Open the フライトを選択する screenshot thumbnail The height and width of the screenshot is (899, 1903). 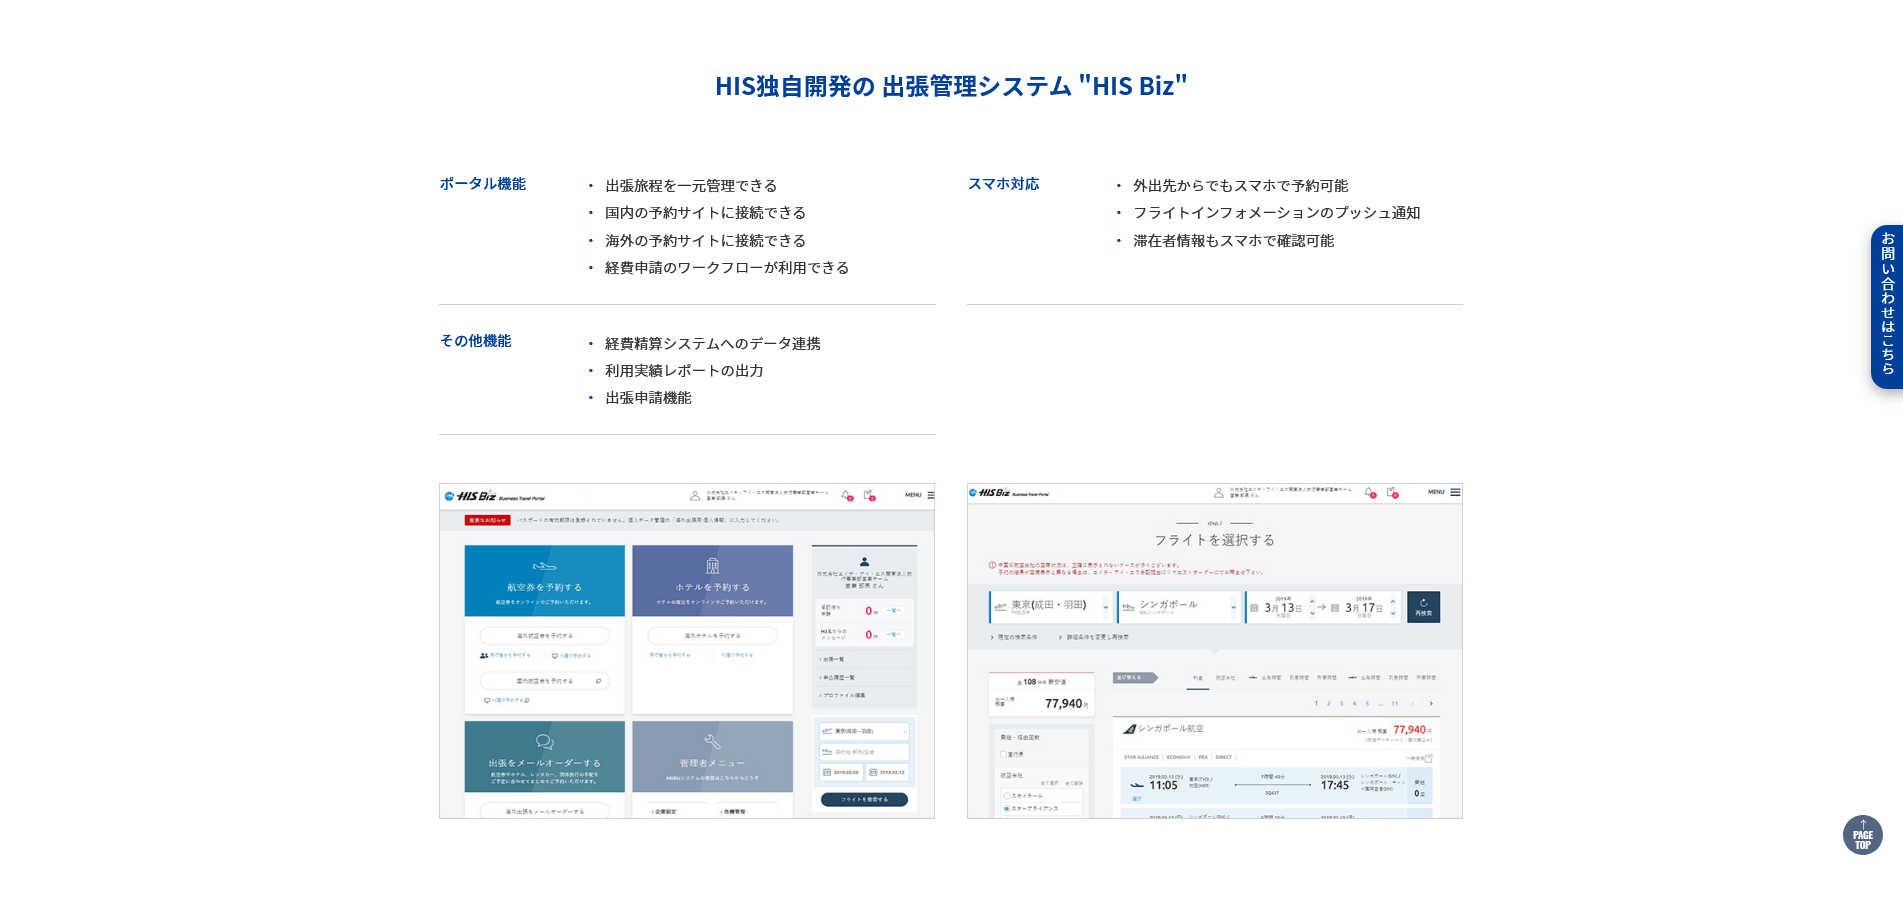pos(1215,651)
